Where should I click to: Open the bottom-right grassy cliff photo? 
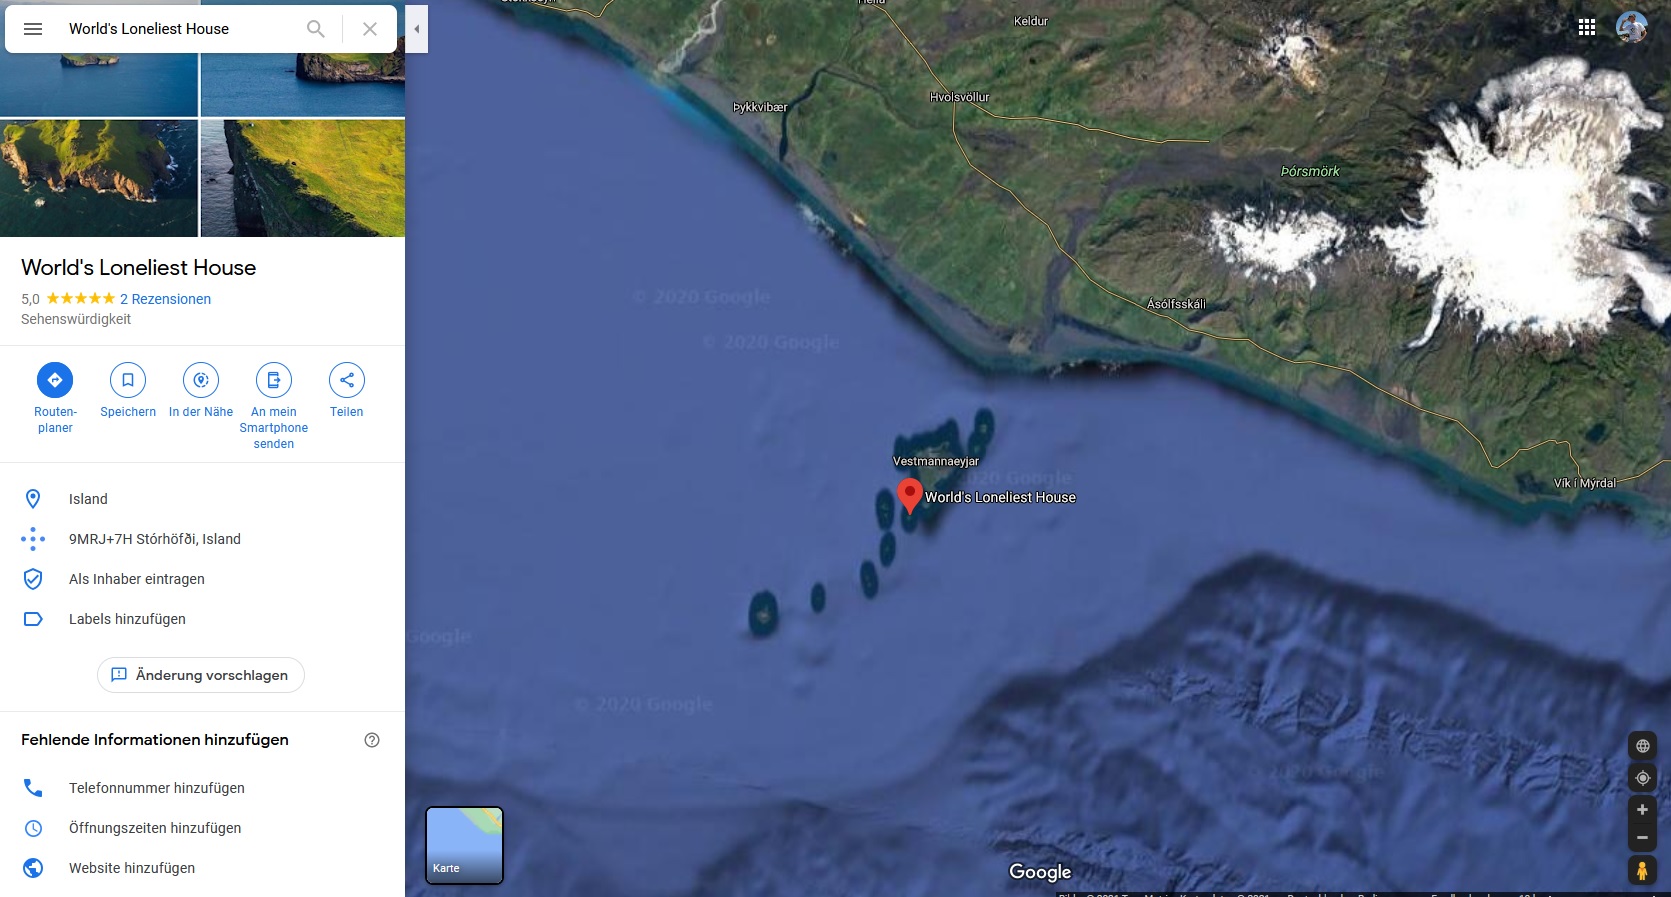[x=303, y=178]
